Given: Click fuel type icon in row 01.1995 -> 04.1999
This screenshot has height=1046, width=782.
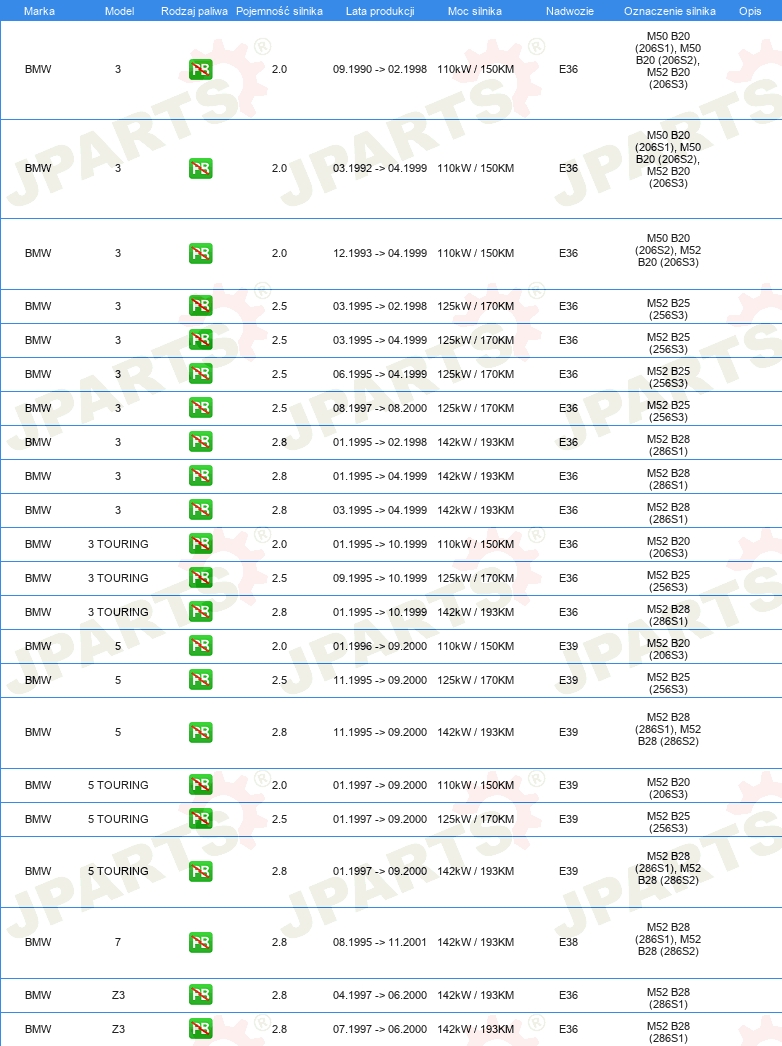Looking at the screenshot, I should coord(201,476).
